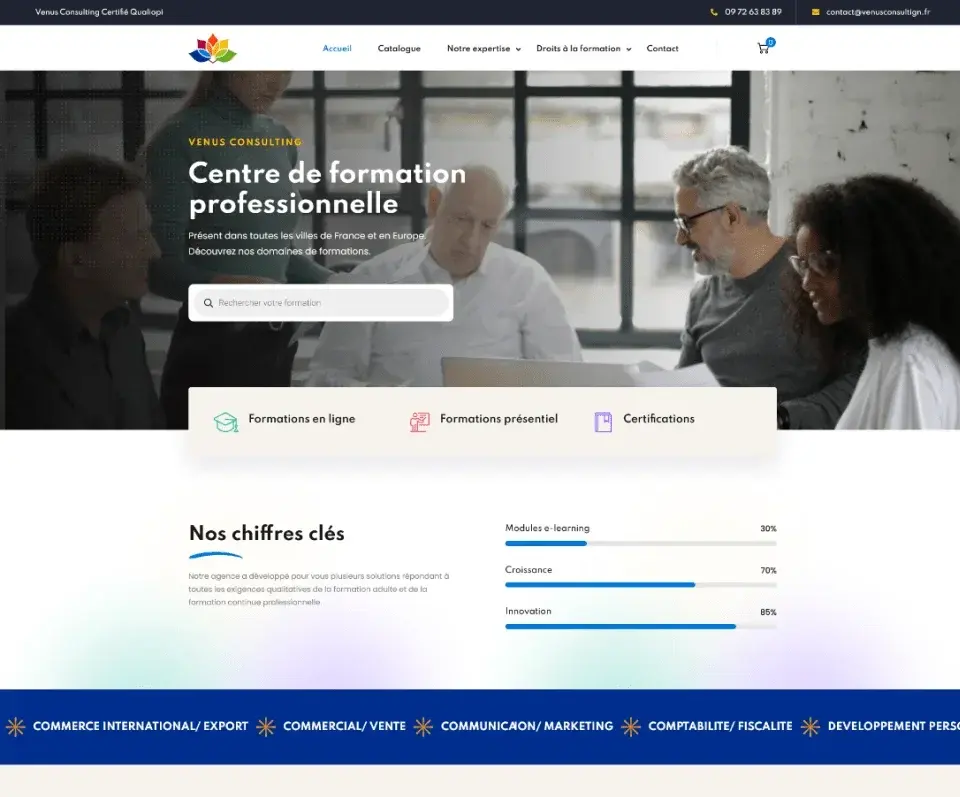The image size is (960, 797).
Task: Click the Venus Consulting lotus logo
Action: pyautogui.click(x=210, y=47)
